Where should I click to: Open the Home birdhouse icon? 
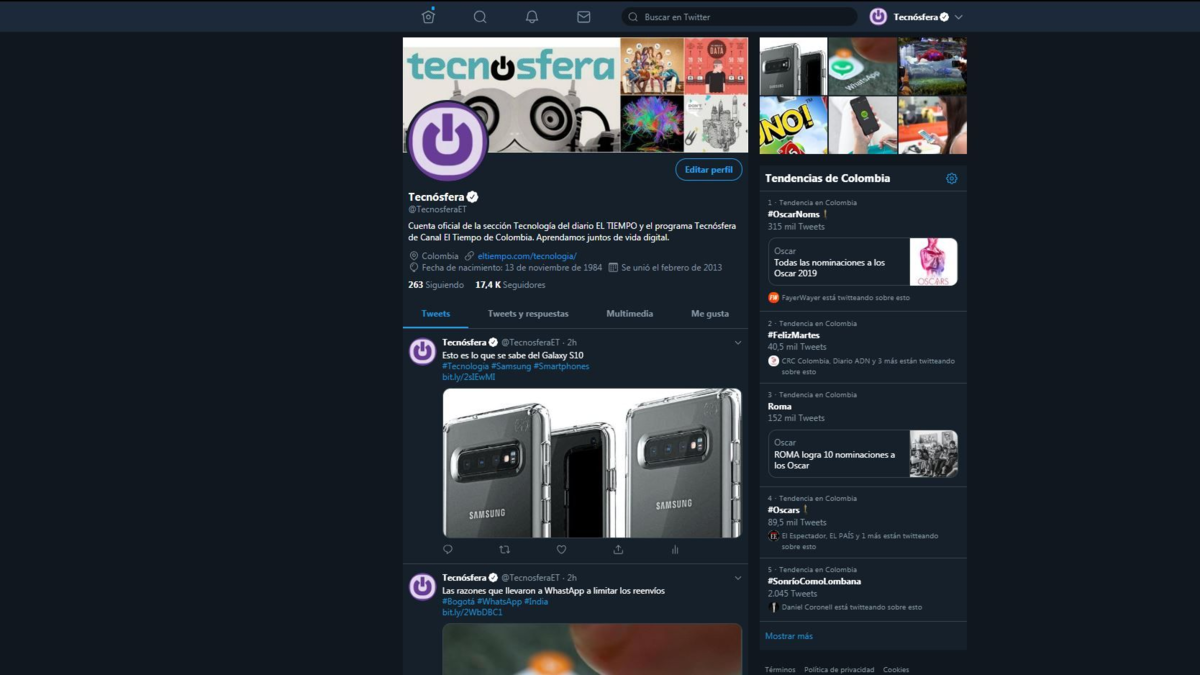(428, 17)
